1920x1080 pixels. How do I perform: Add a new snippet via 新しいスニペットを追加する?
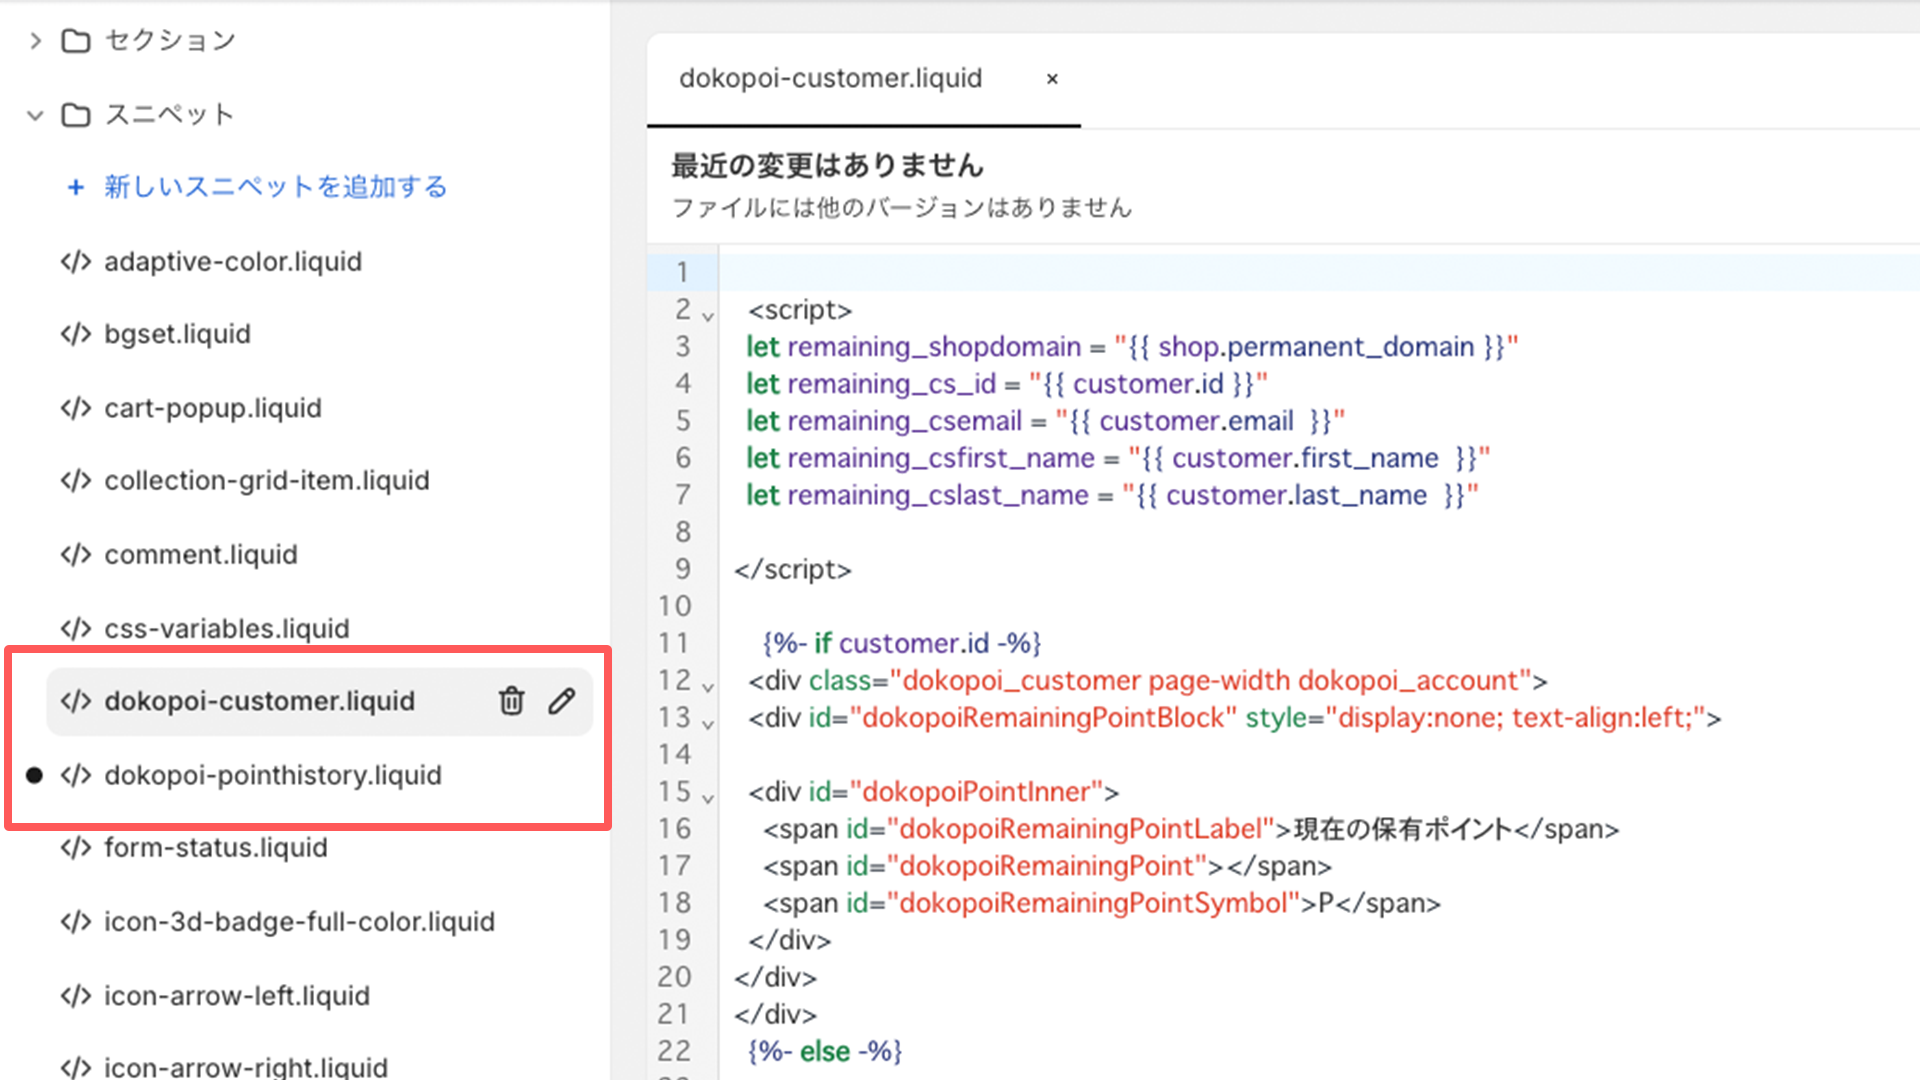click(275, 187)
